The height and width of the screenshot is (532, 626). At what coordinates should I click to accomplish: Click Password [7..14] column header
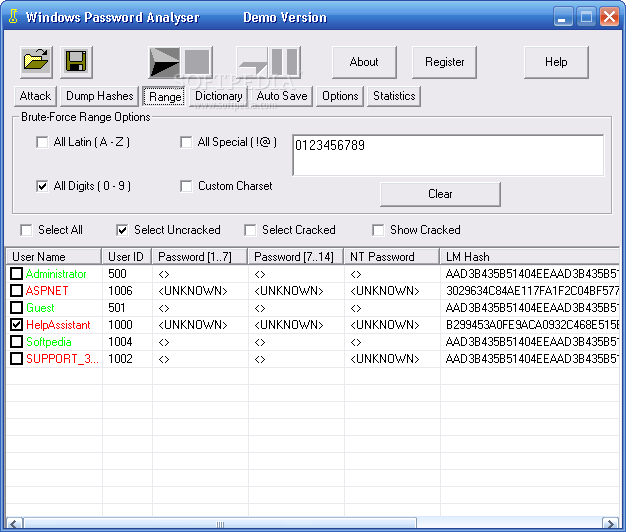click(296, 256)
